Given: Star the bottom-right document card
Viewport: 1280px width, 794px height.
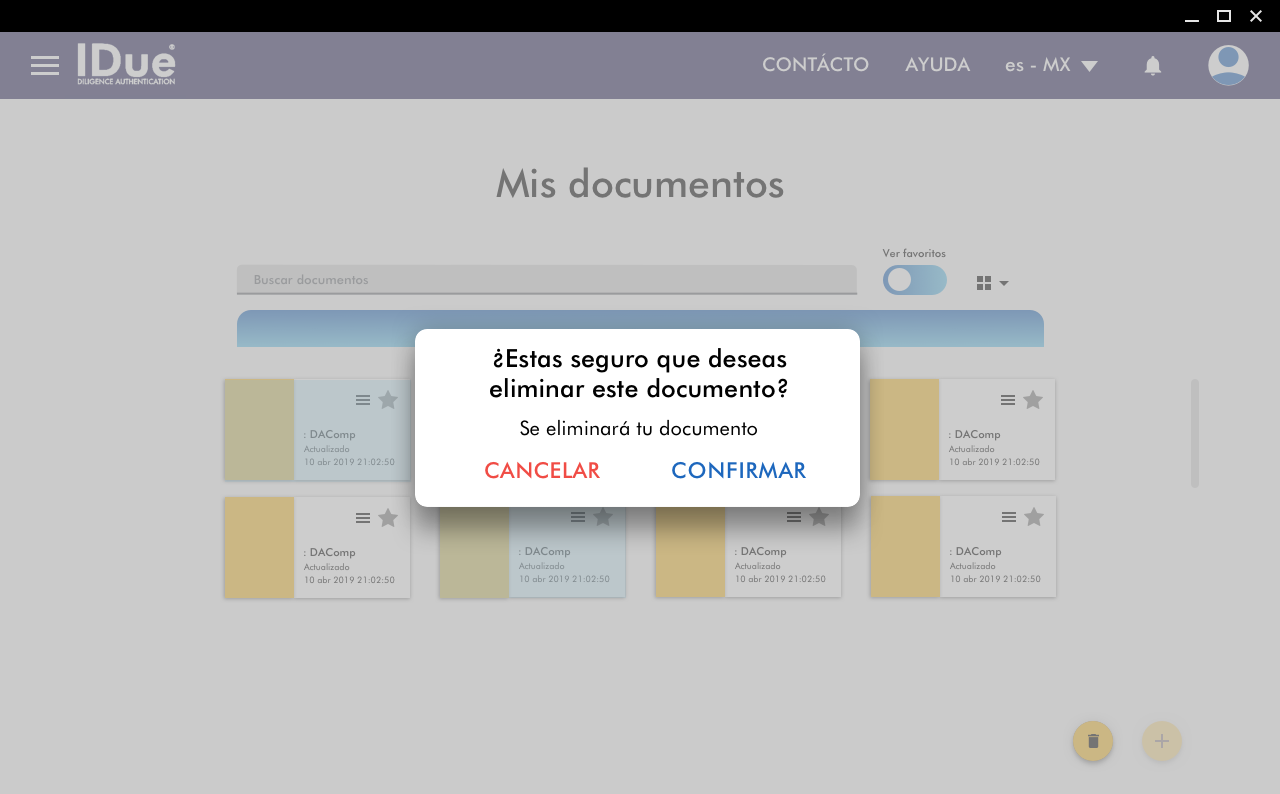Looking at the screenshot, I should 1034,517.
